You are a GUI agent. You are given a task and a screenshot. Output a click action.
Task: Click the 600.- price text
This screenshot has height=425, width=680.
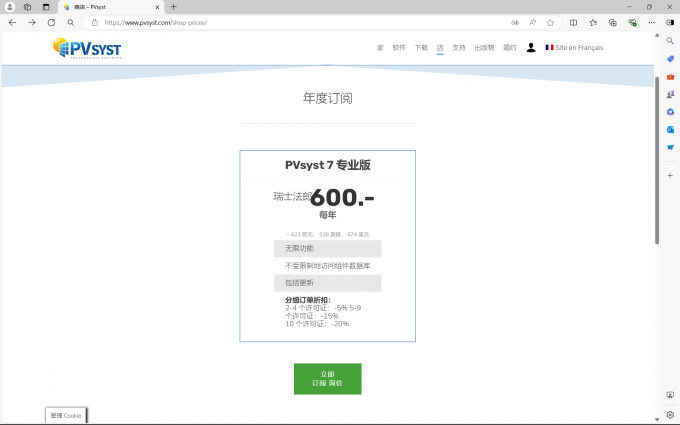(342, 198)
